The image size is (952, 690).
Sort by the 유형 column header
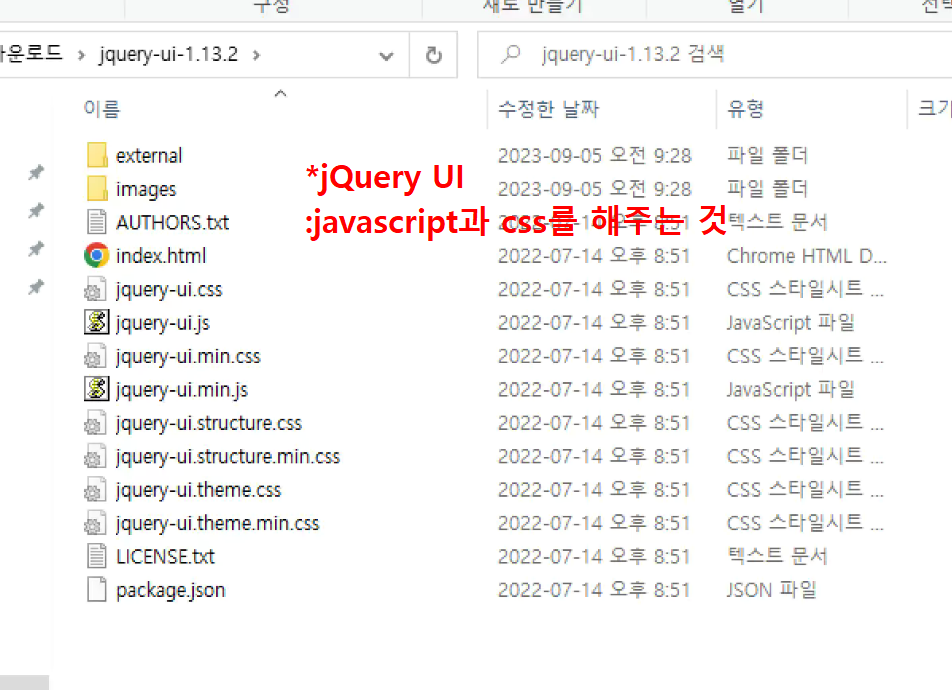[745, 109]
